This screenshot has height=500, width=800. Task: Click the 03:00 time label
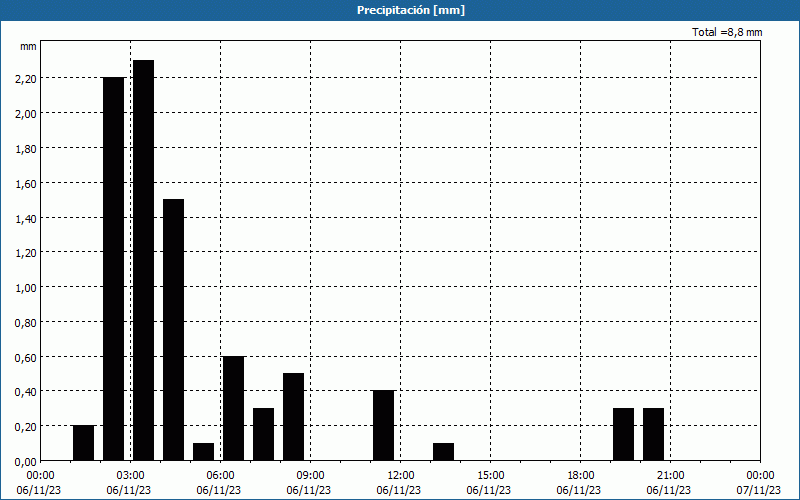click(x=131, y=476)
